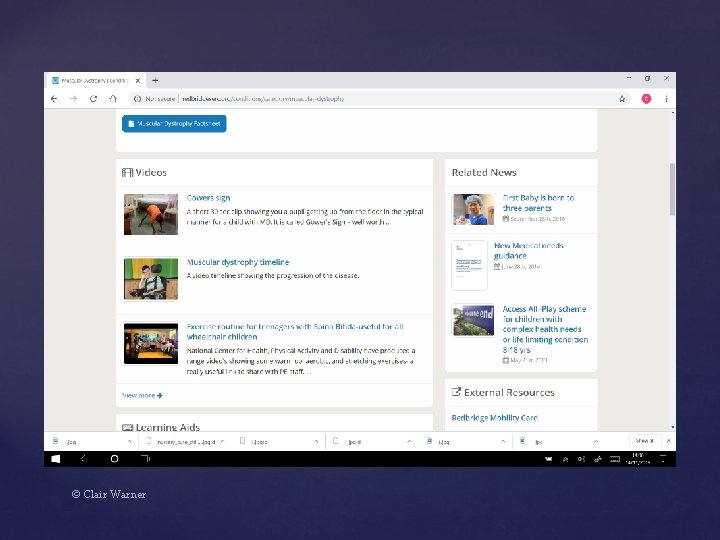The width and height of the screenshot is (720, 540).
Task: Open the Muscular dystrophy timeline link
Action: pos(237,262)
